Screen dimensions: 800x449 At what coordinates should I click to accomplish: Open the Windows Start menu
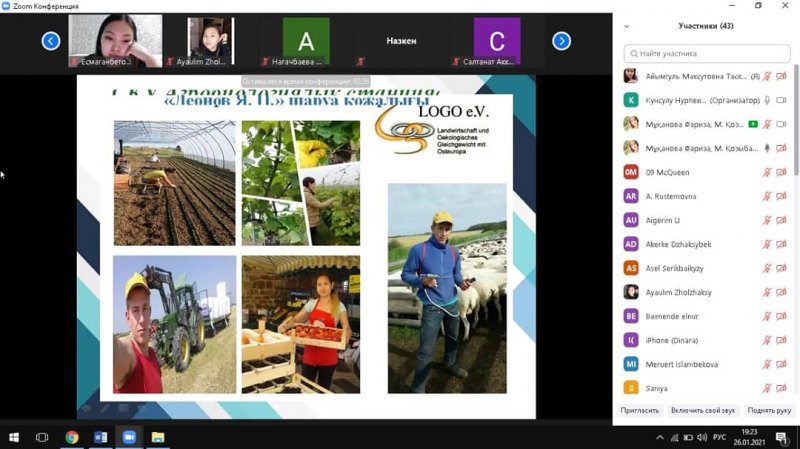(14, 437)
